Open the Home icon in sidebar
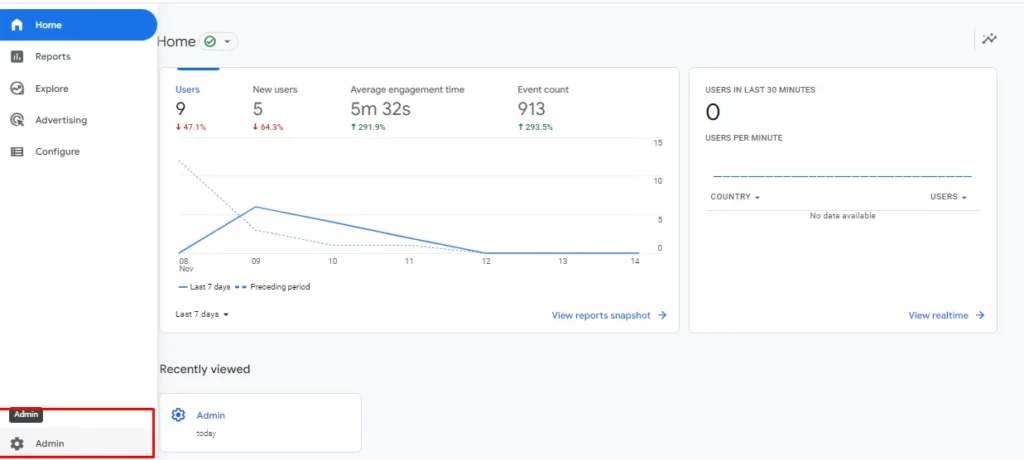The image size is (1024, 460). click(x=17, y=25)
